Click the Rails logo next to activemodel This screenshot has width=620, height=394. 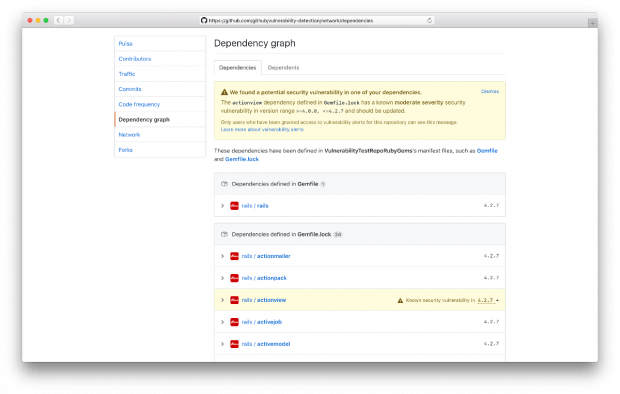pos(234,344)
